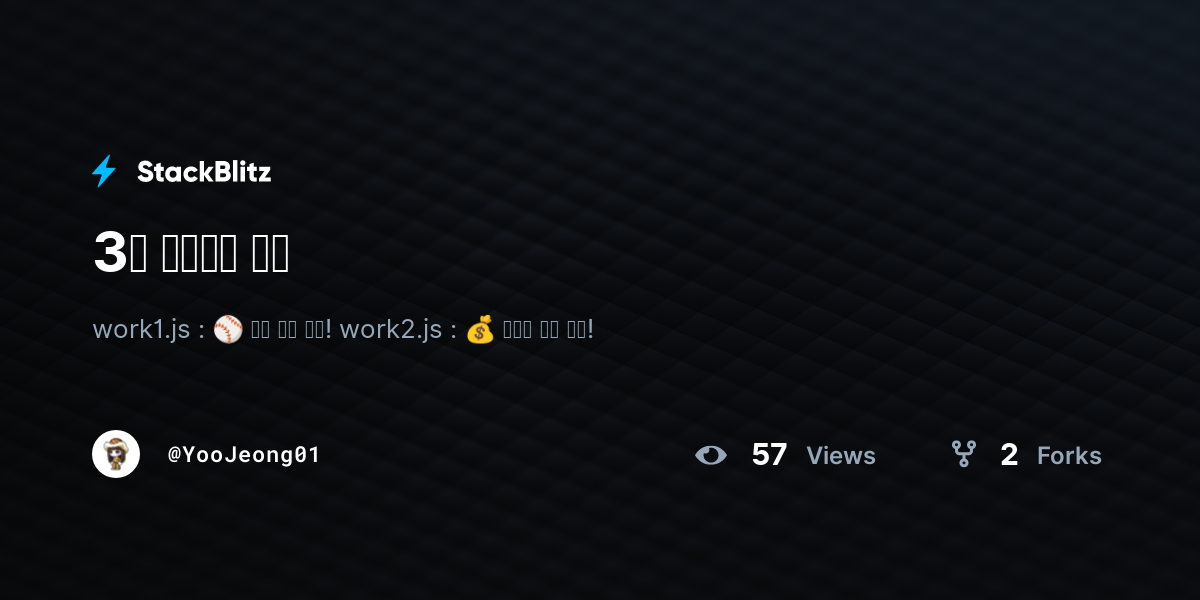The width and height of the screenshot is (1200, 600).
Task: Click the last word of the project title
Action: click(270, 252)
